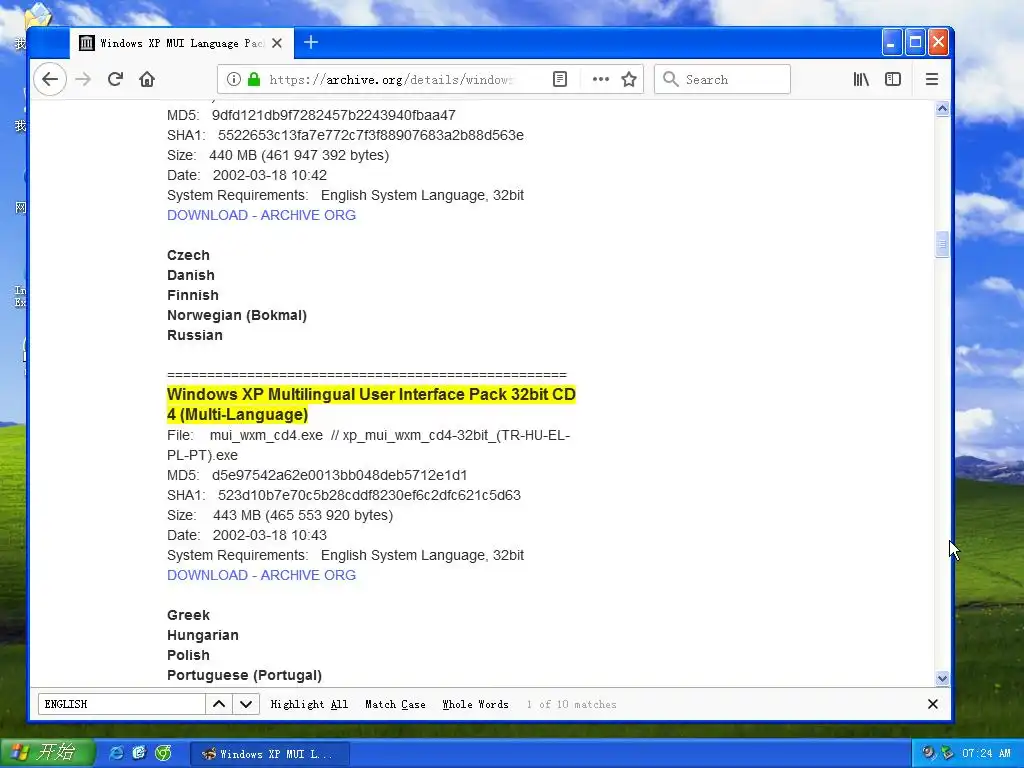The width and height of the screenshot is (1024, 768).
Task: Click the size text 443 MB
Action: [303, 515]
